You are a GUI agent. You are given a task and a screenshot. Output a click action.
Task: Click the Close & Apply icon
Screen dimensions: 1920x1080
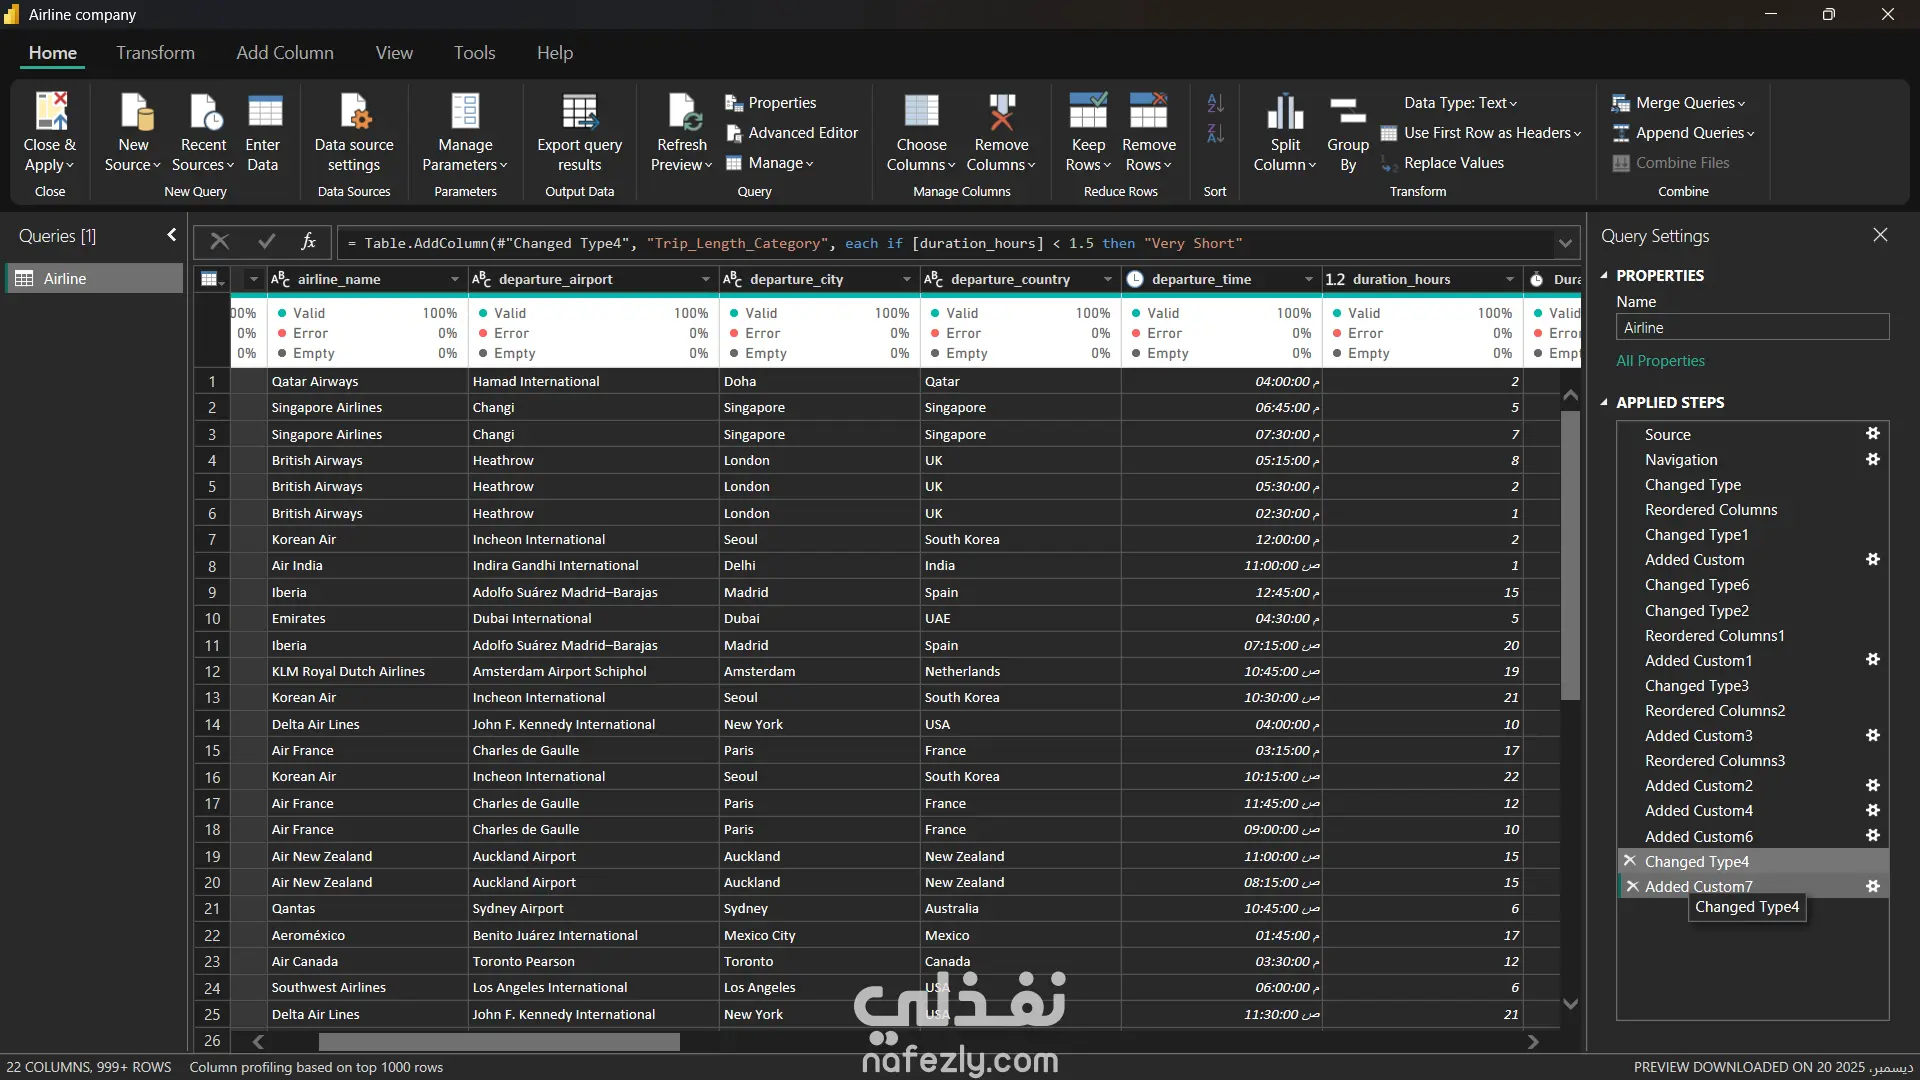50,112
